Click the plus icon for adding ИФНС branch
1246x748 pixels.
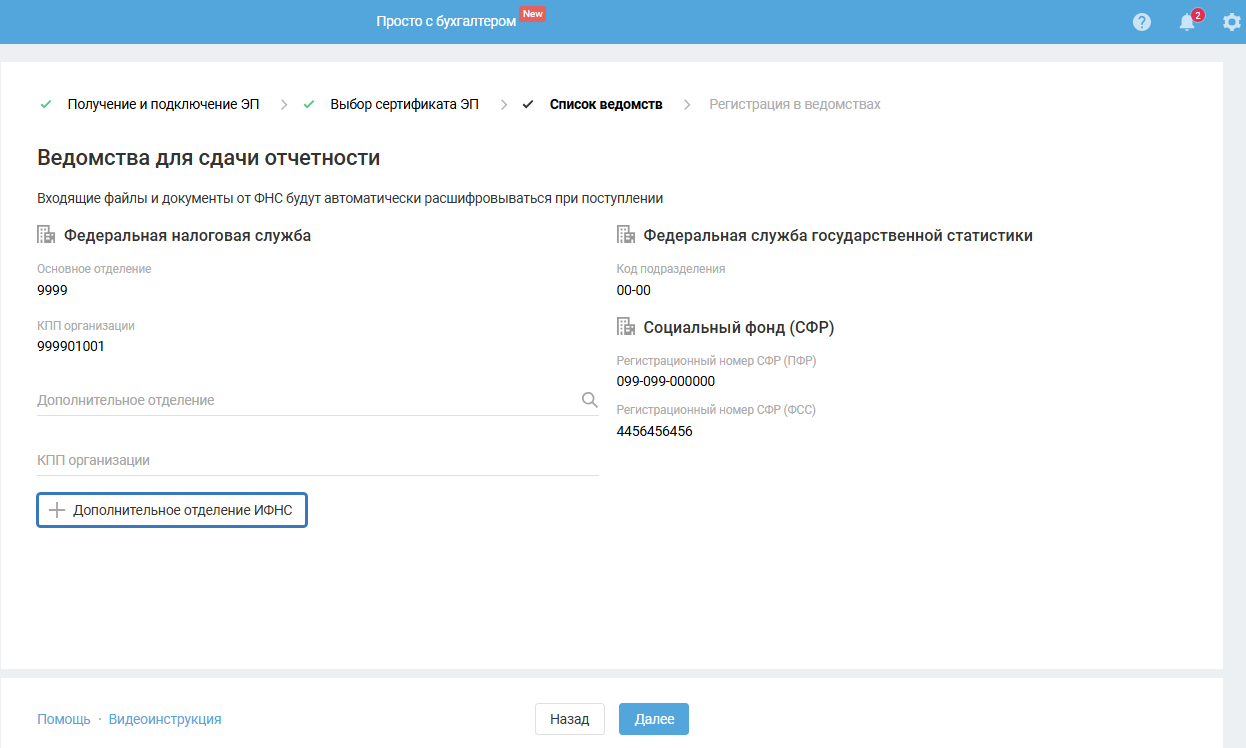click(57, 510)
